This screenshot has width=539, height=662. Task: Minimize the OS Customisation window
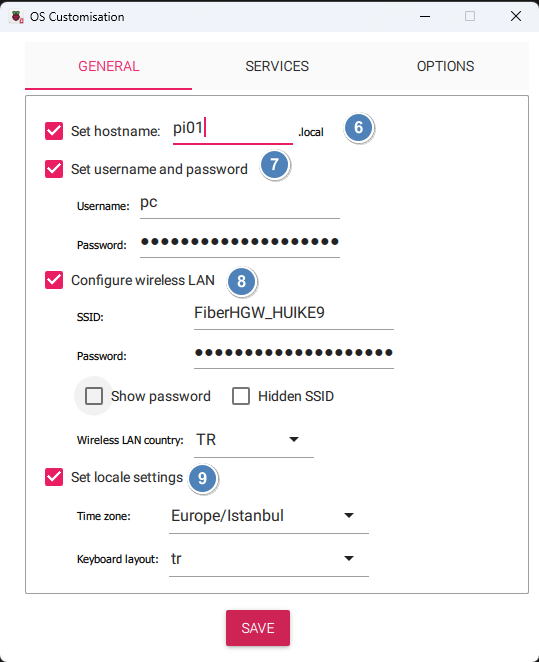425,16
